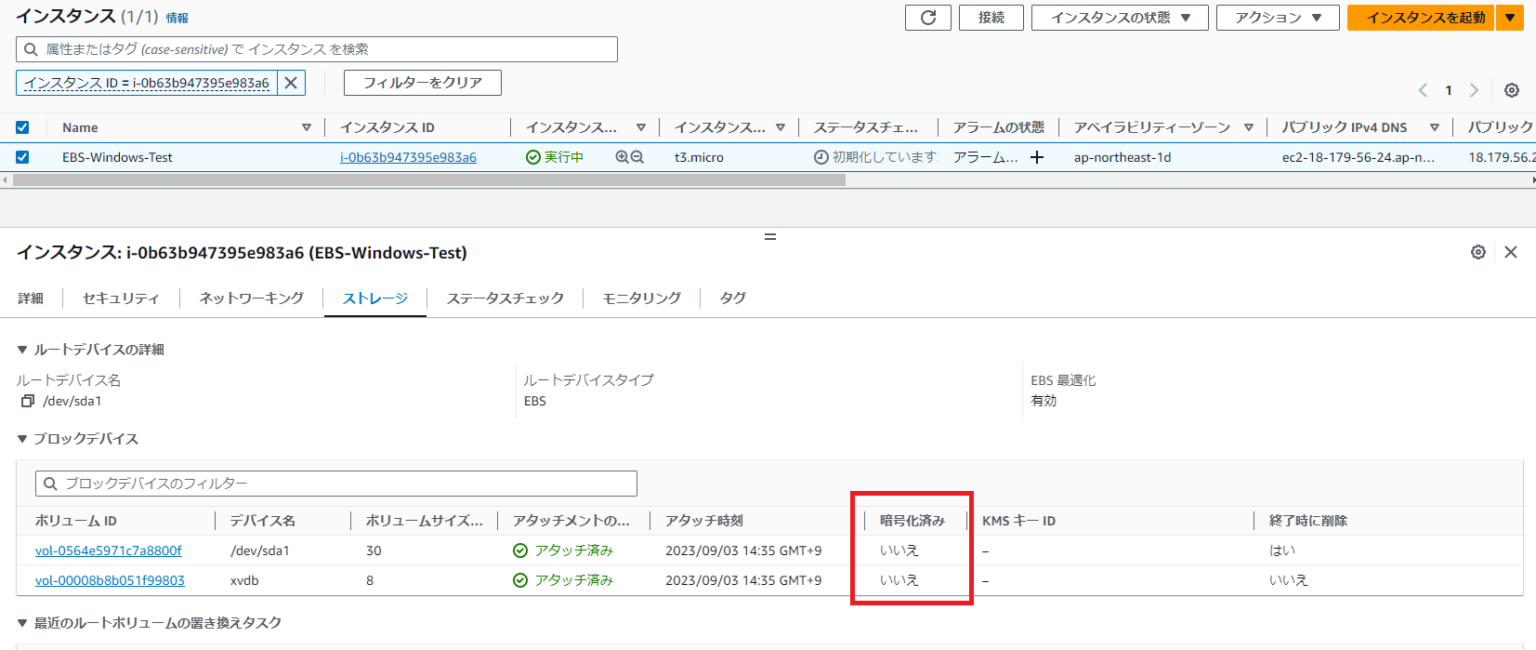Click the インスタンスを起動 button

coord(1421,18)
